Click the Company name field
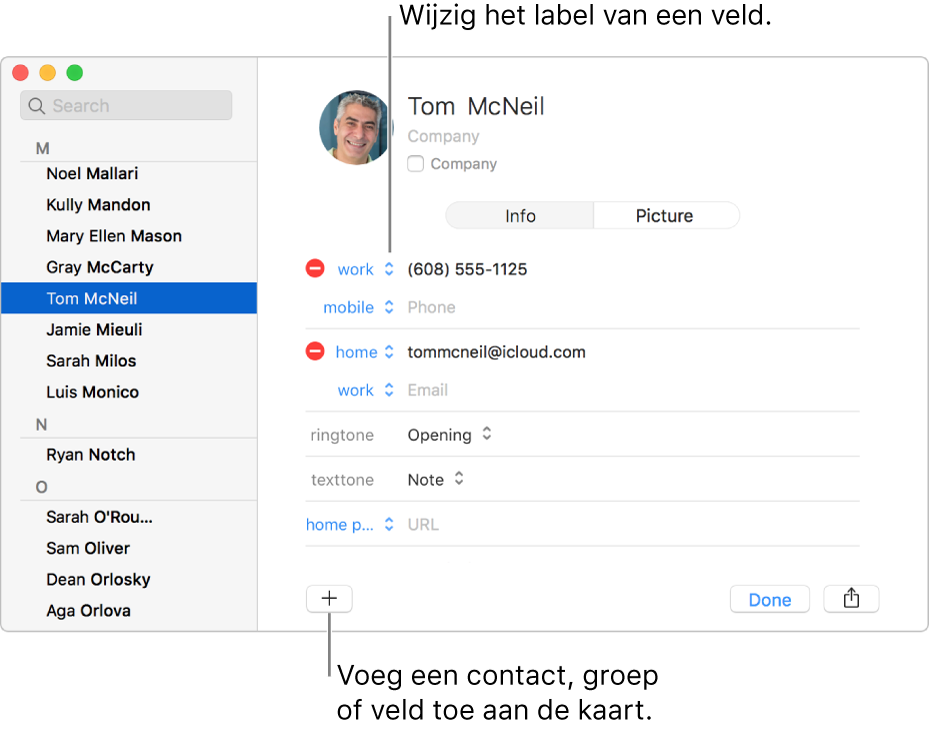 tap(443, 136)
